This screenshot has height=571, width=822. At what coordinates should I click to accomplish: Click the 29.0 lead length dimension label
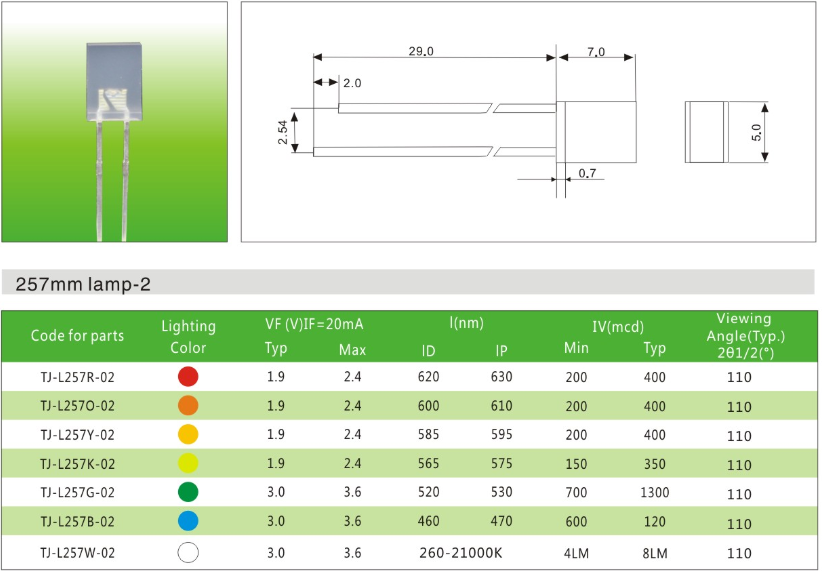point(421,52)
